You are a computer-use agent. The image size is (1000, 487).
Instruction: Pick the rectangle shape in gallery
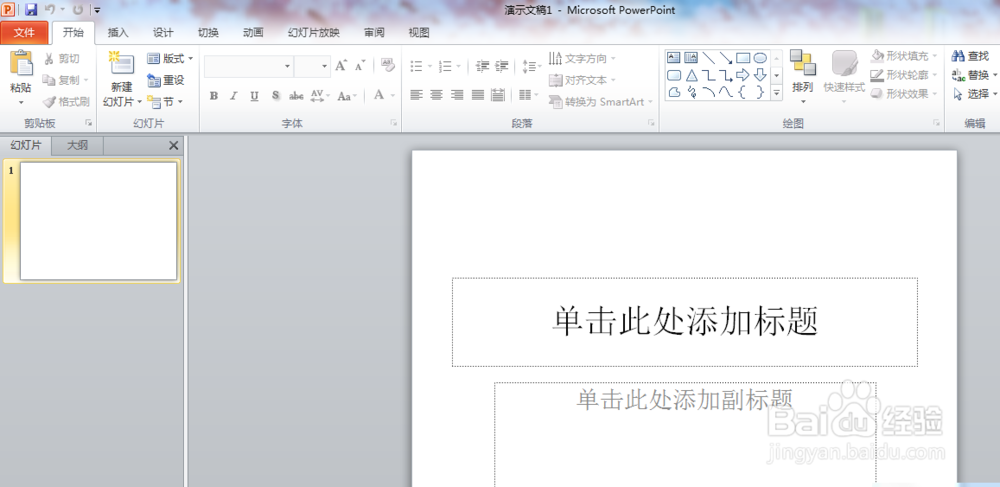click(743, 58)
